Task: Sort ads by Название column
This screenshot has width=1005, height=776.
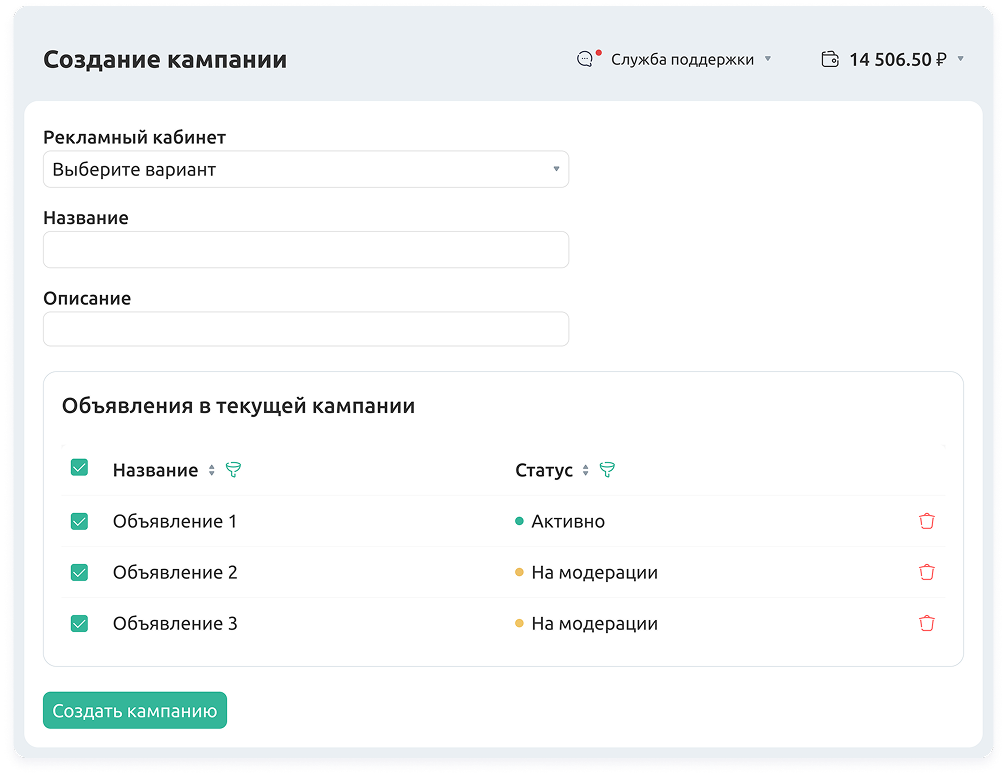Action: (212, 471)
